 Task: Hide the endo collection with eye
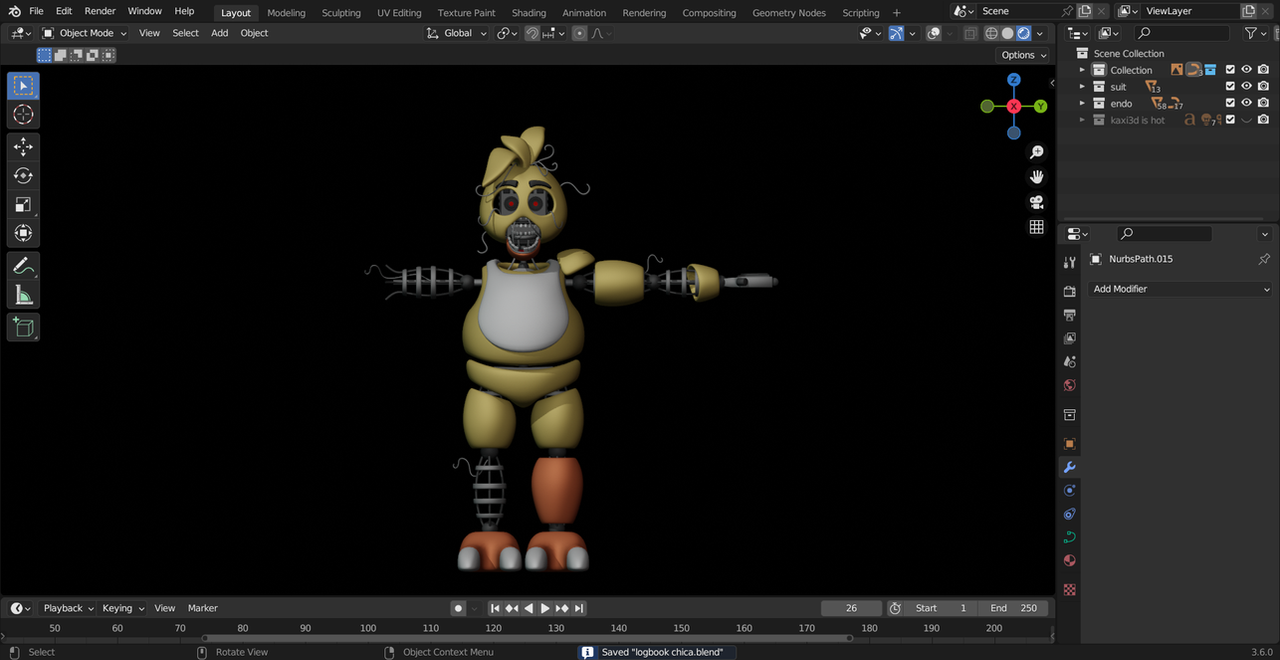point(1247,104)
